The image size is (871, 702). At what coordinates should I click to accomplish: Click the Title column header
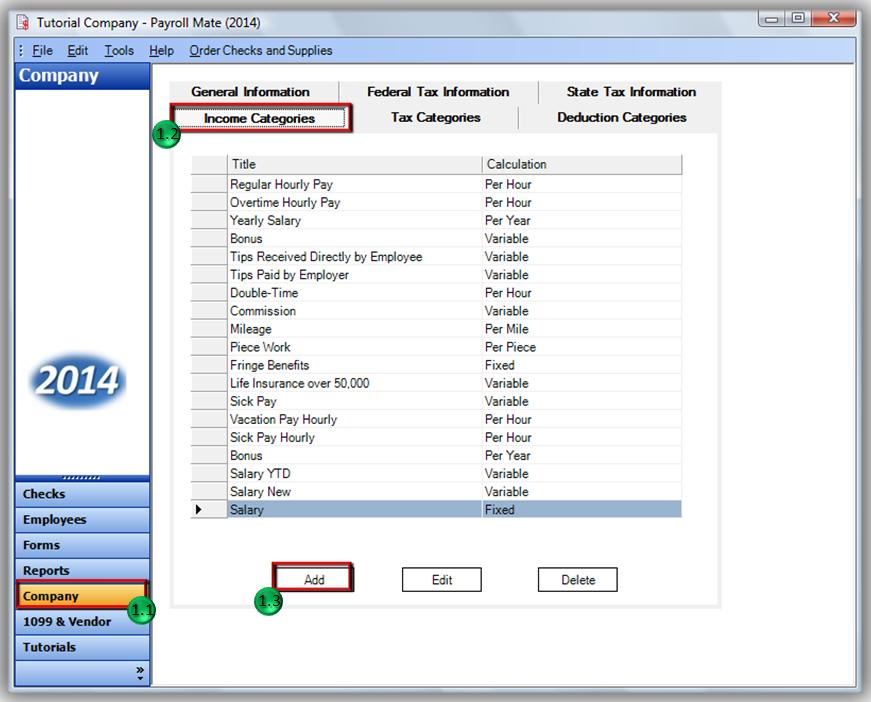(354, 164)
